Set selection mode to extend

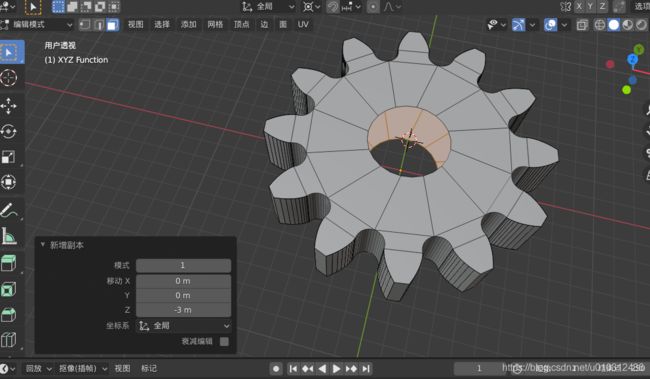click(x=72, y=7)
